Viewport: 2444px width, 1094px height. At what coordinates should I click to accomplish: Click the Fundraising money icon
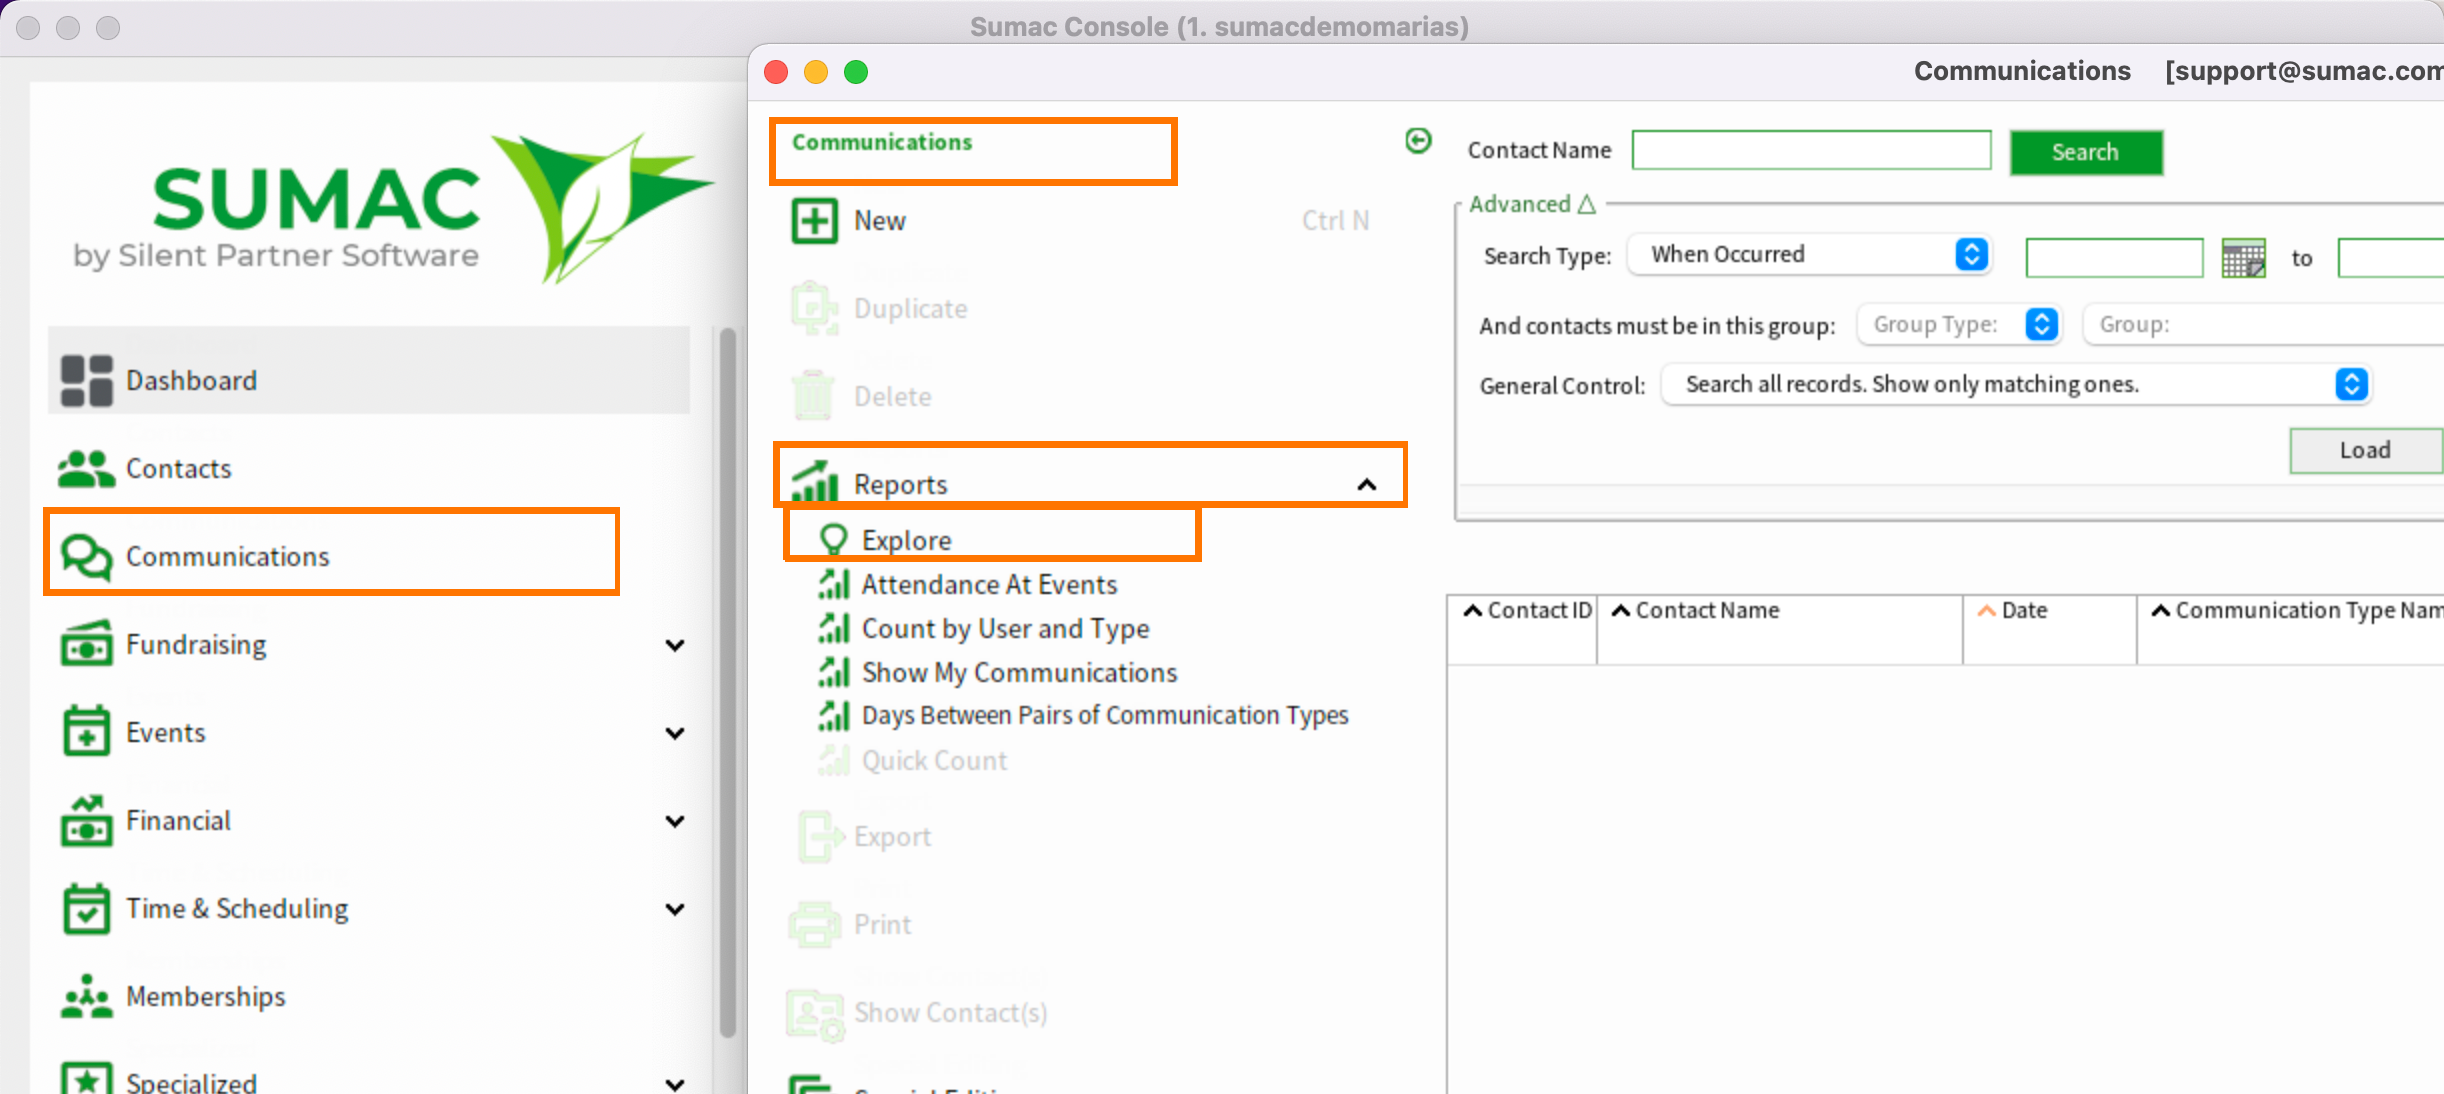86,644
